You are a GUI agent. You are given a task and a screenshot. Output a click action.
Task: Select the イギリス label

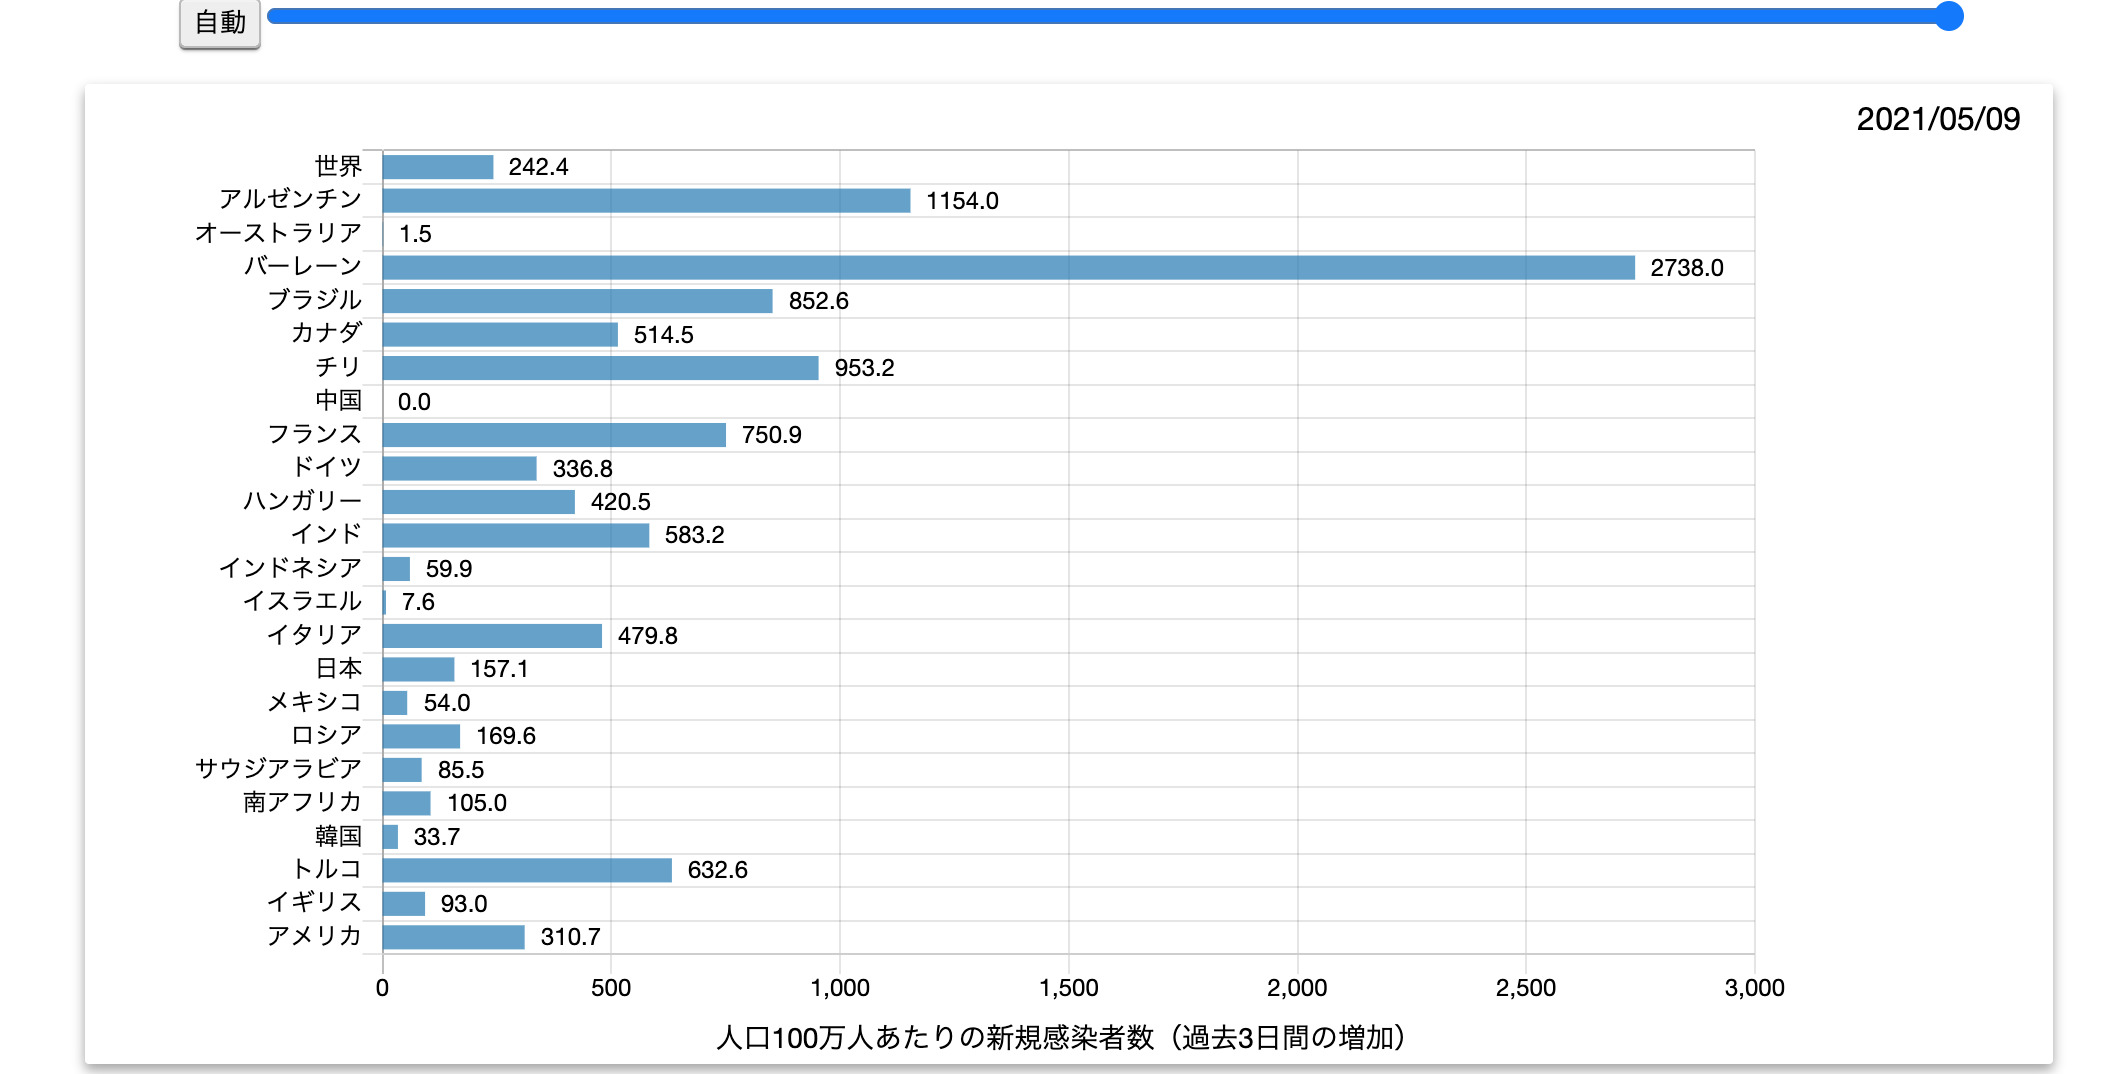click(314, 903)
